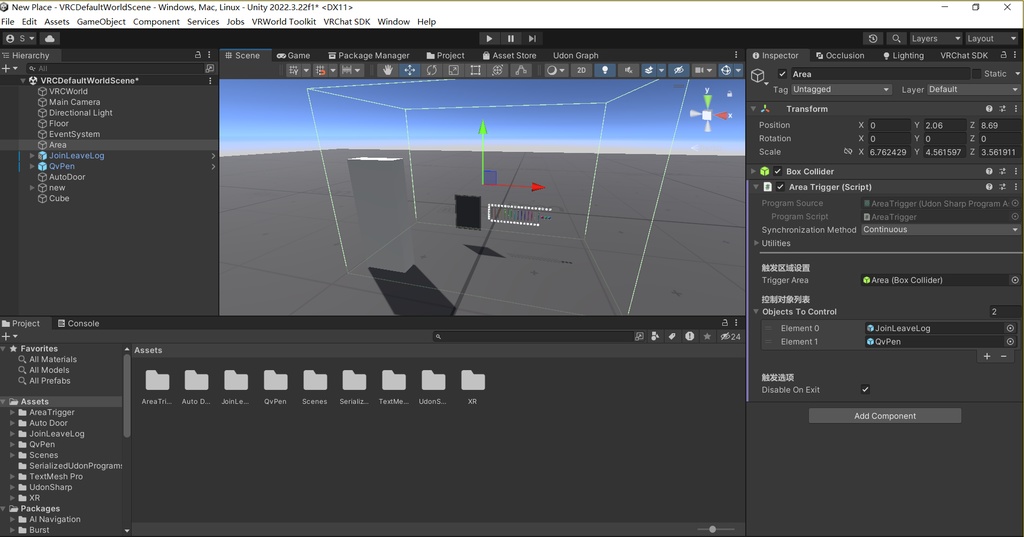Click the constrained proportions link icon on Scale
This screenshot has width=1024, height=537.
click(x=848, y=152)
